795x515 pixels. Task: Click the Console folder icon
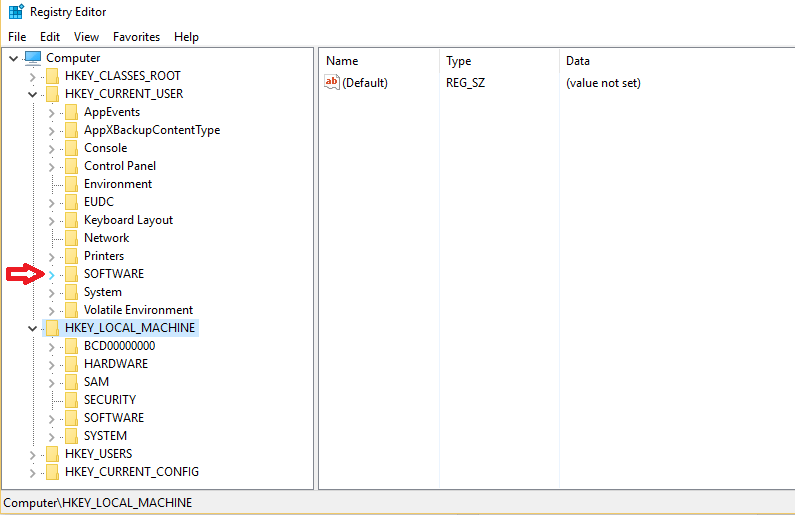click(71, 148)
